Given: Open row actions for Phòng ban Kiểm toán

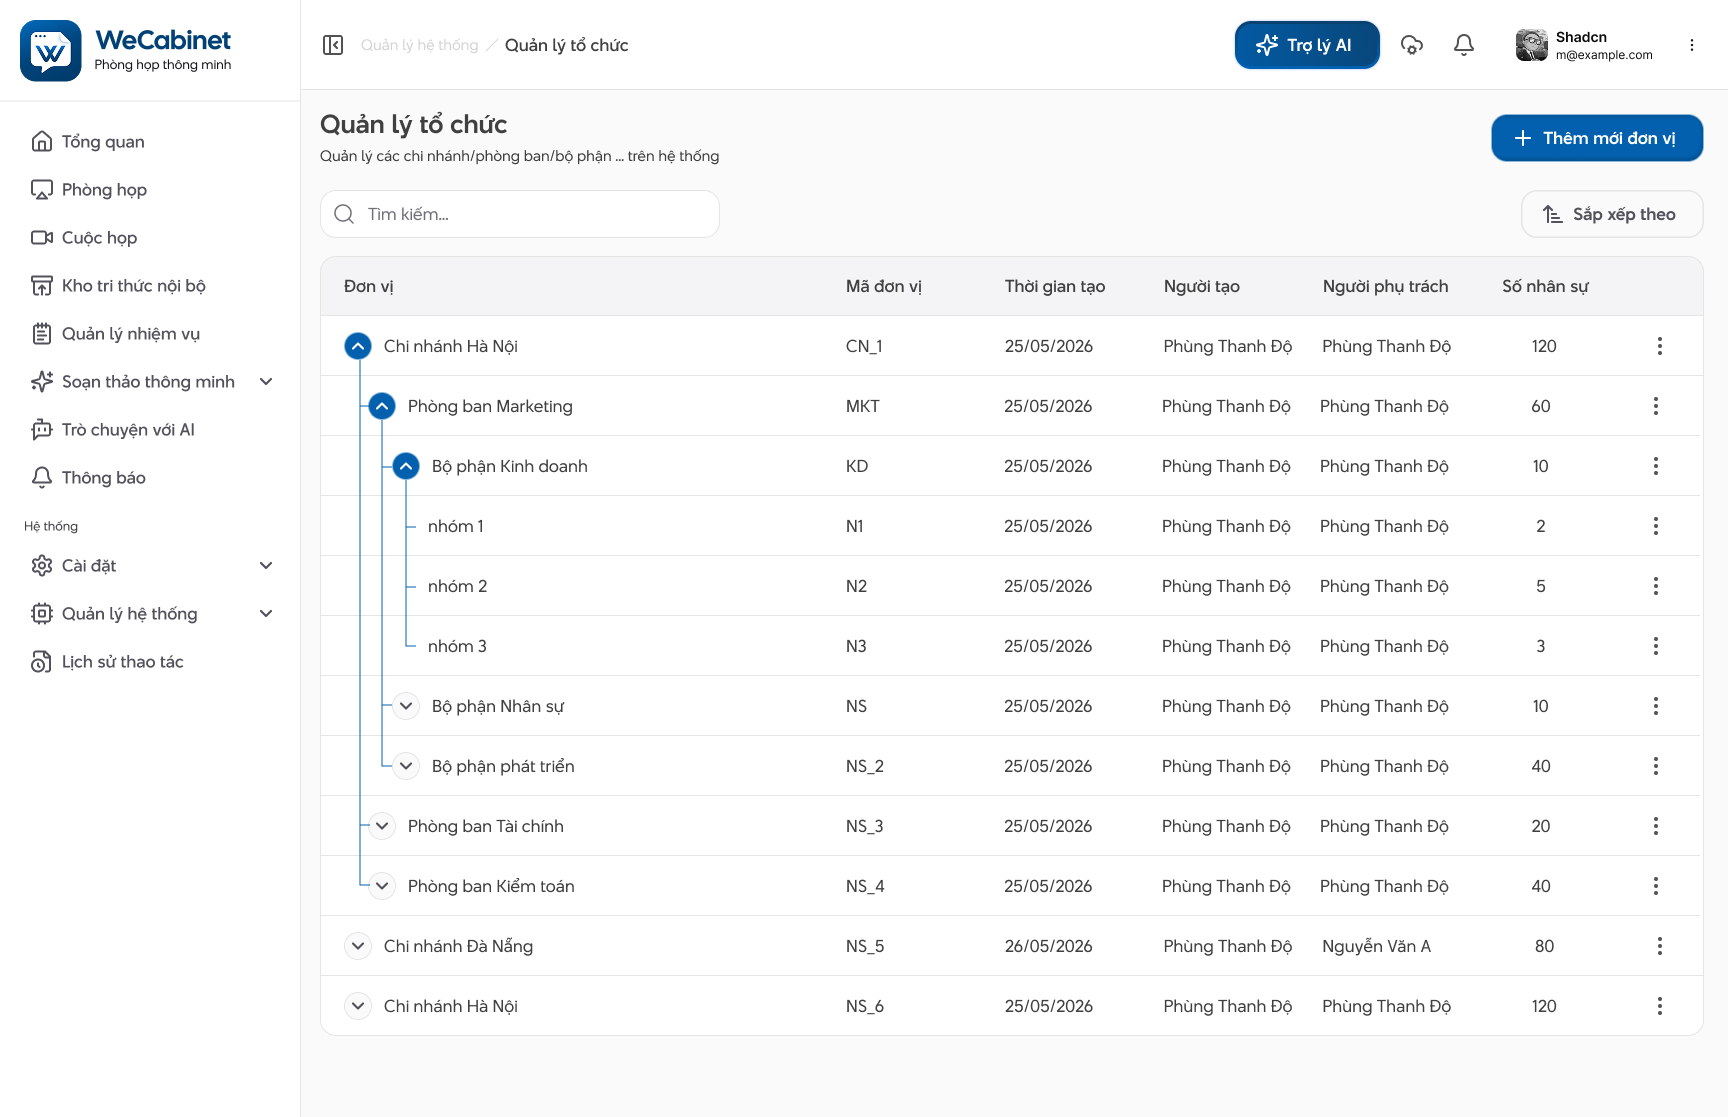Looking at the screenshot, I should [x=1656, y=886].
